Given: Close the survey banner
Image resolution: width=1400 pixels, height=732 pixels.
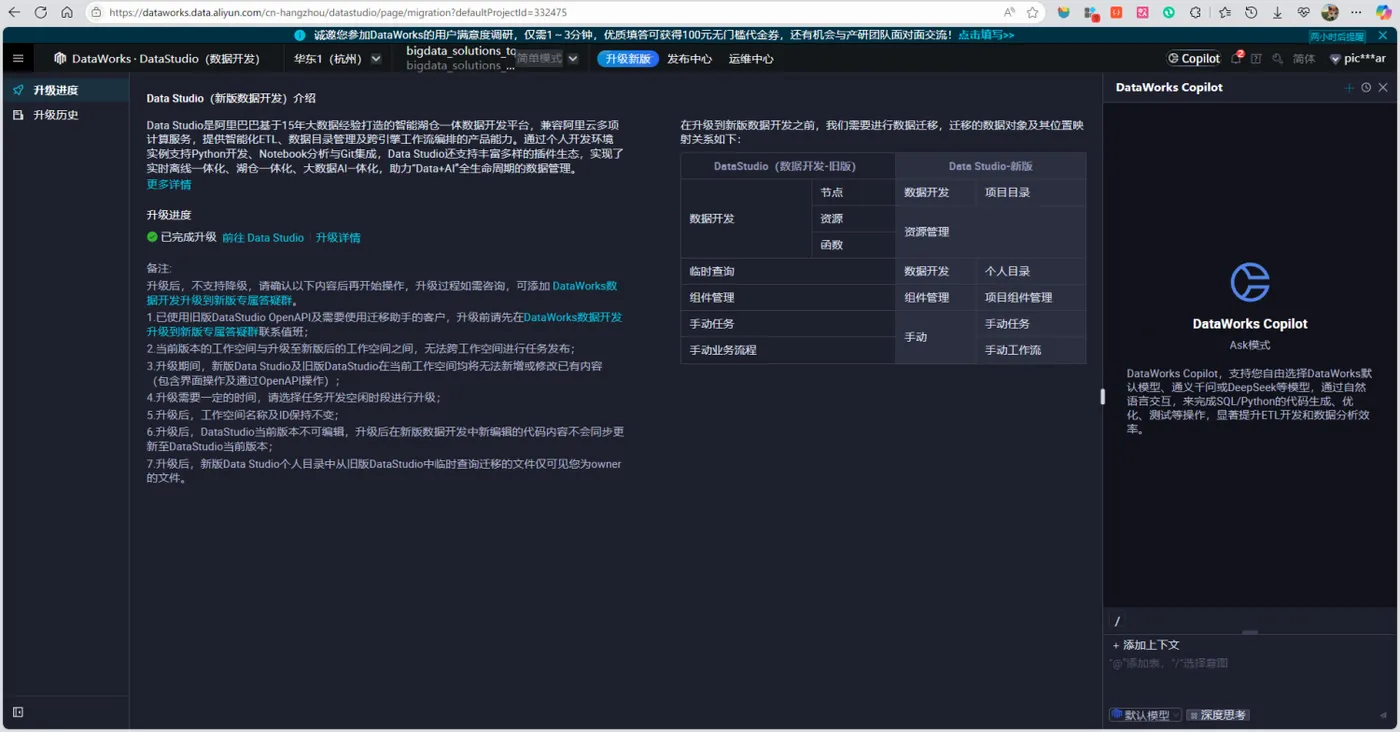Looking at the screenshot, I should click(1384, 36).
